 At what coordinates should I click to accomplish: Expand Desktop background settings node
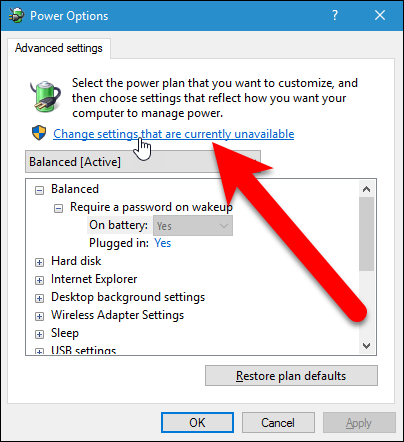[39, 298]
